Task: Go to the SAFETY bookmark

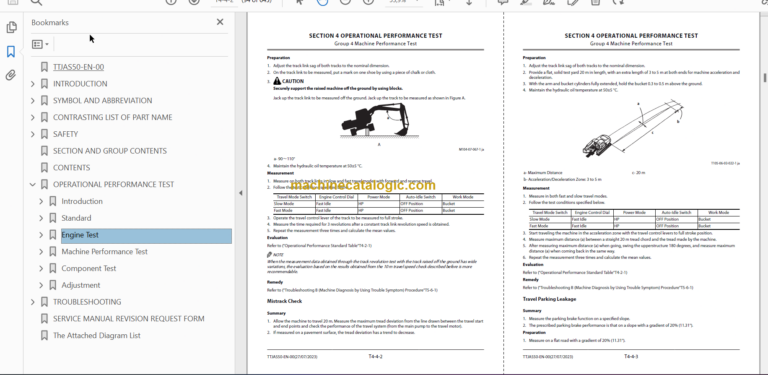Action: tap(66, 134)
